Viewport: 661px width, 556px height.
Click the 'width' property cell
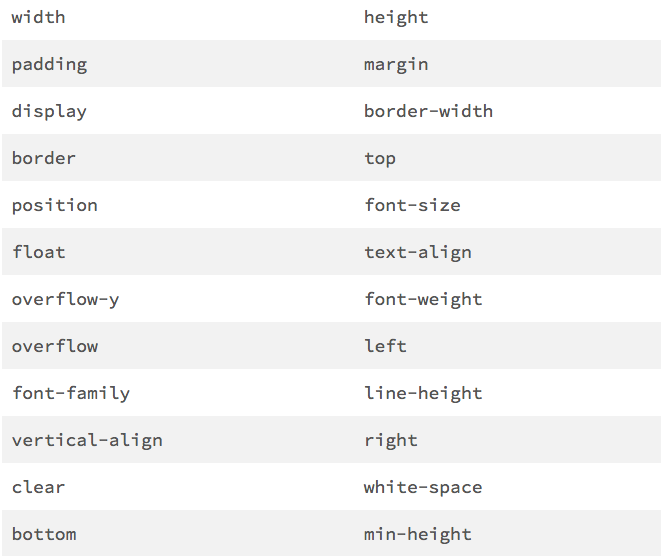[38, 18]
